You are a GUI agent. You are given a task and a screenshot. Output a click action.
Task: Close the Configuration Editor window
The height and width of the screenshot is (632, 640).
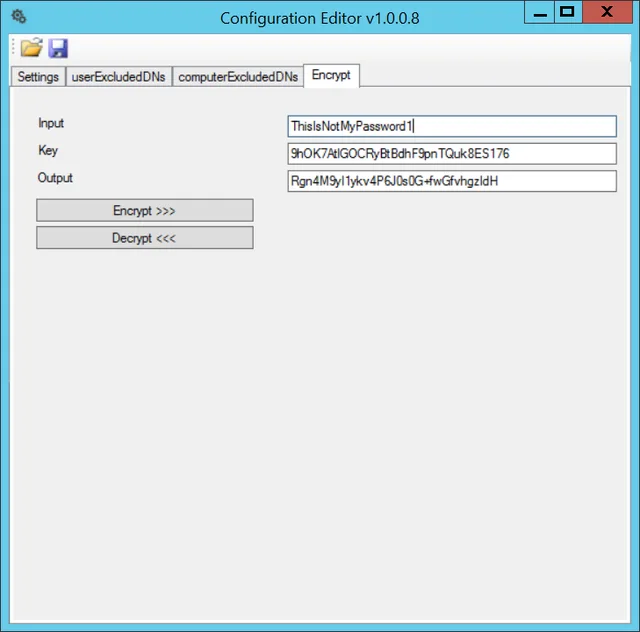pyautogui.click(x=607, y=12)
